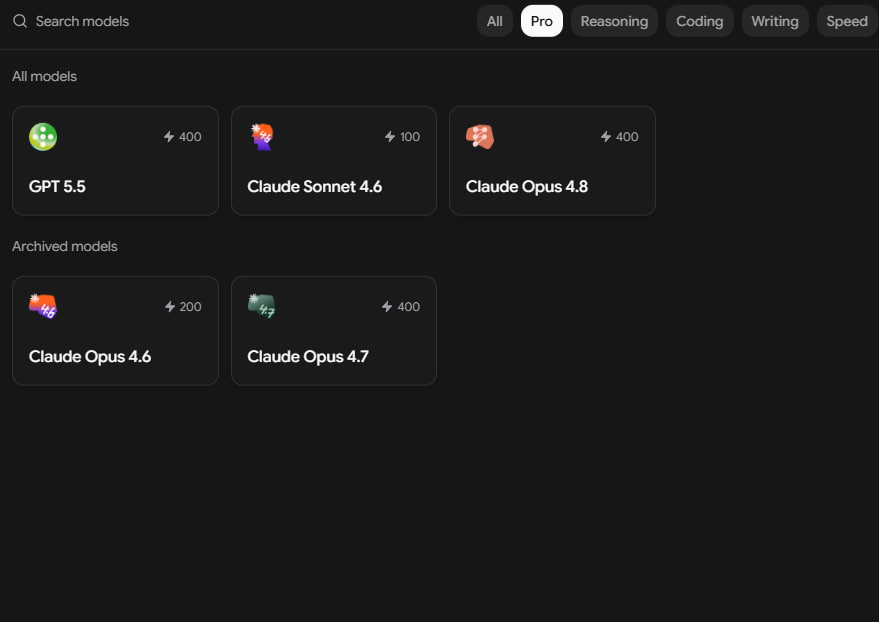Click the Claude Opus 4.7 green logo
This screenshot has width=879, height=622.
click(261, 307)
